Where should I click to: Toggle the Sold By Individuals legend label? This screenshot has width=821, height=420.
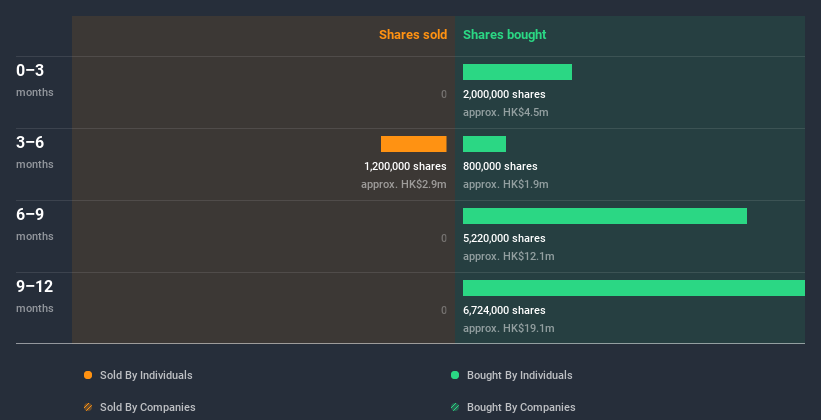point(146,375)
